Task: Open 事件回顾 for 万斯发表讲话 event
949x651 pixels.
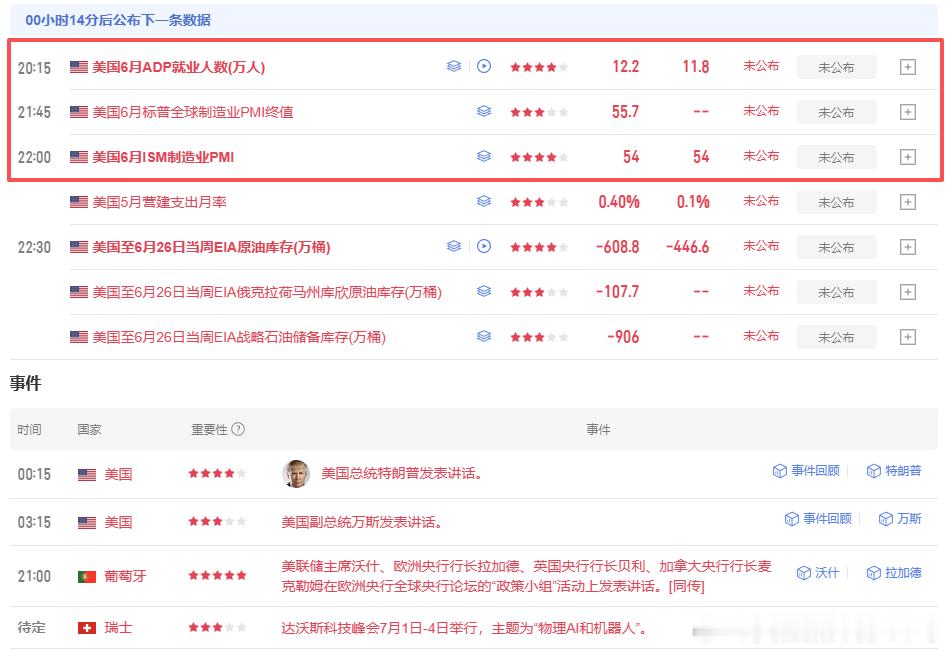Action: 818,519
